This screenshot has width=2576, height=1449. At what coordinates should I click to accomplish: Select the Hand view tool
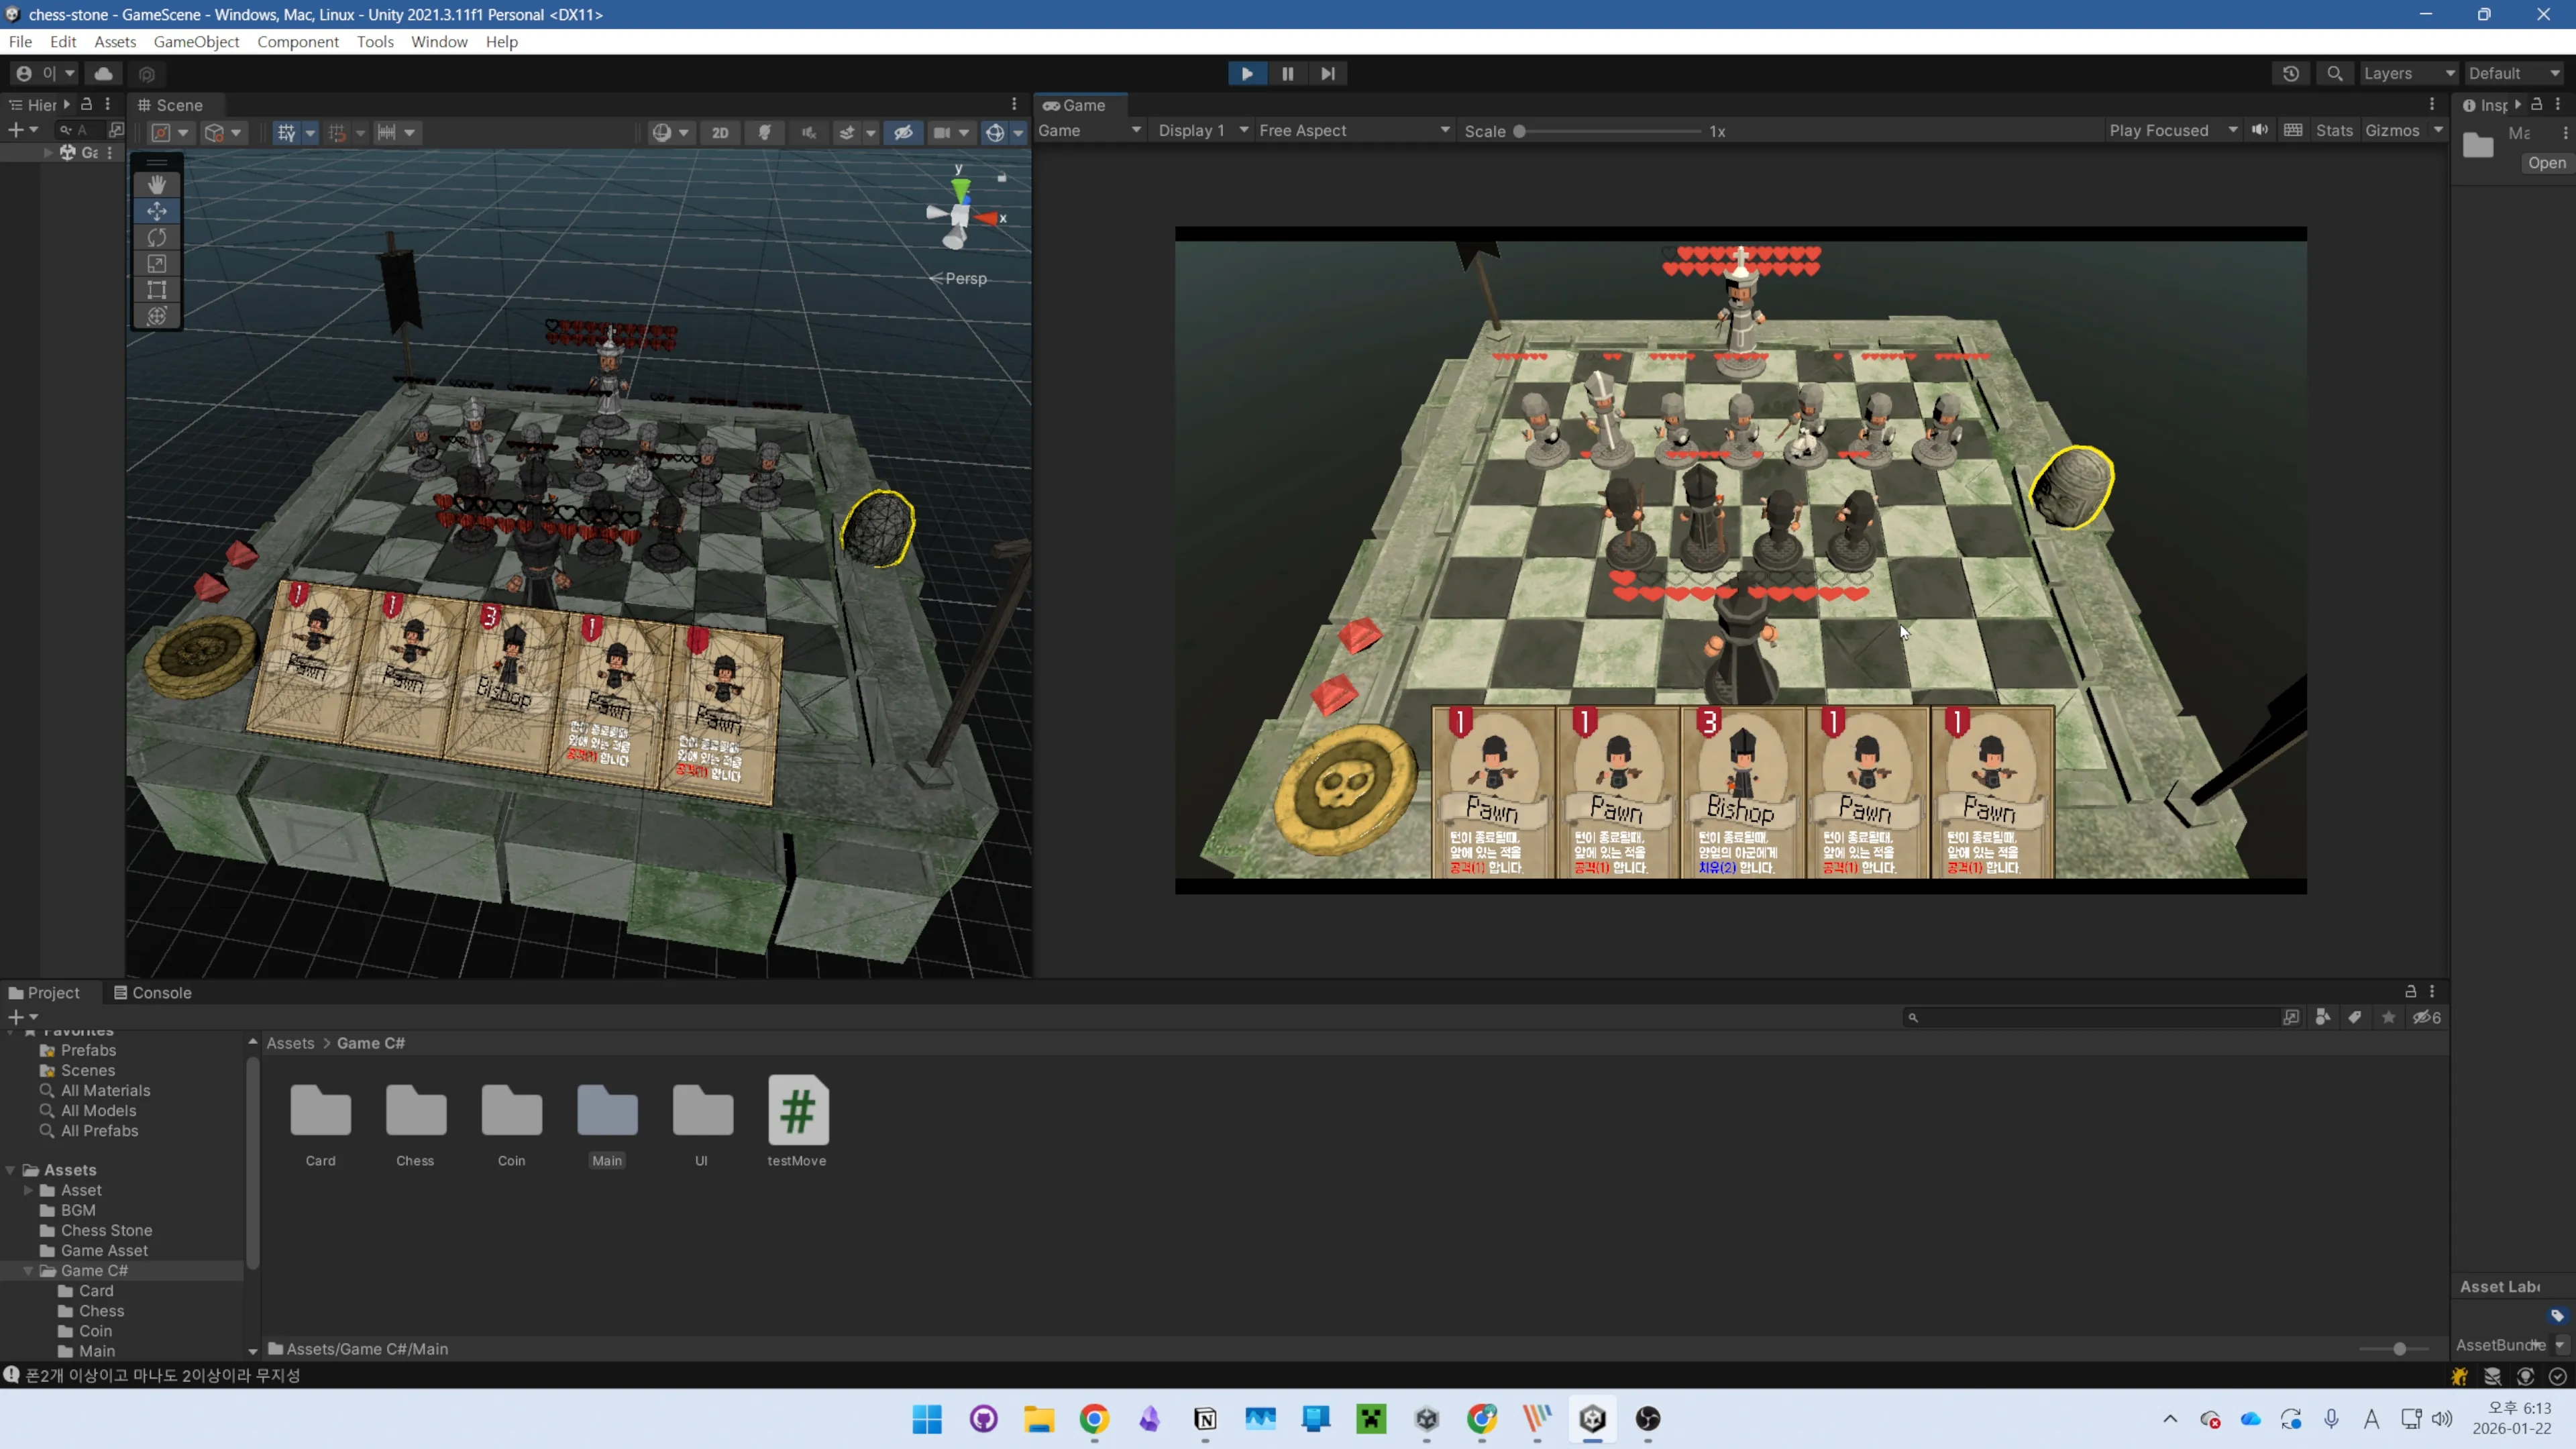click(x=157, y=184)
